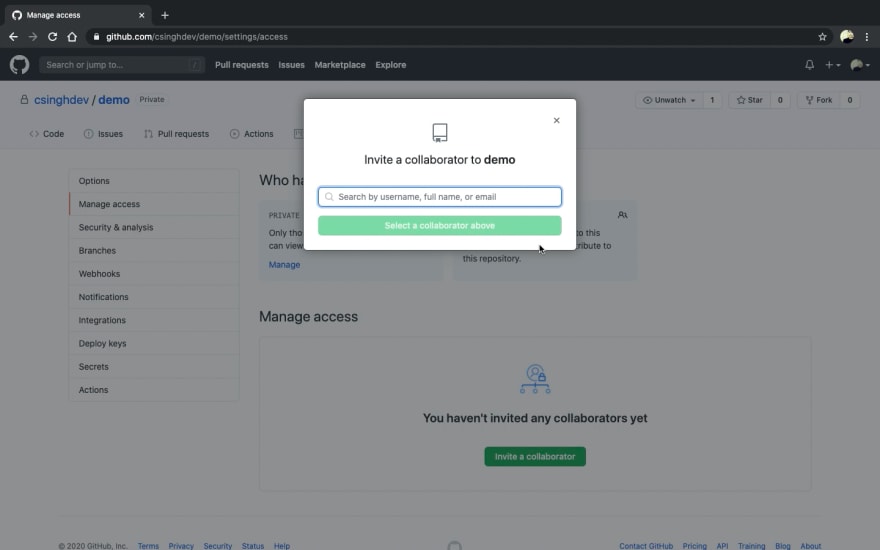The width and height of the screenshot is (880, 550).
Task: Click the Manage link in Private card
Action: point(284,264)
